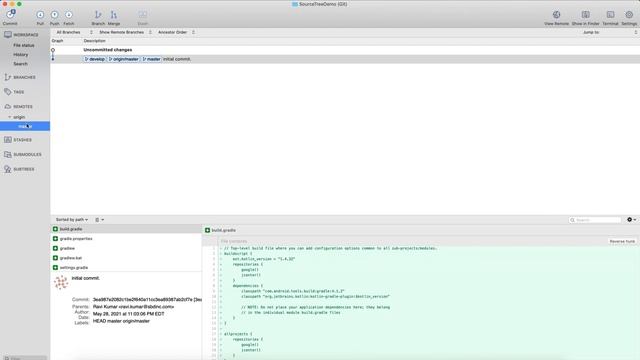Open Search in the sidebar
The image size is (640, 360).
[20, 64]
